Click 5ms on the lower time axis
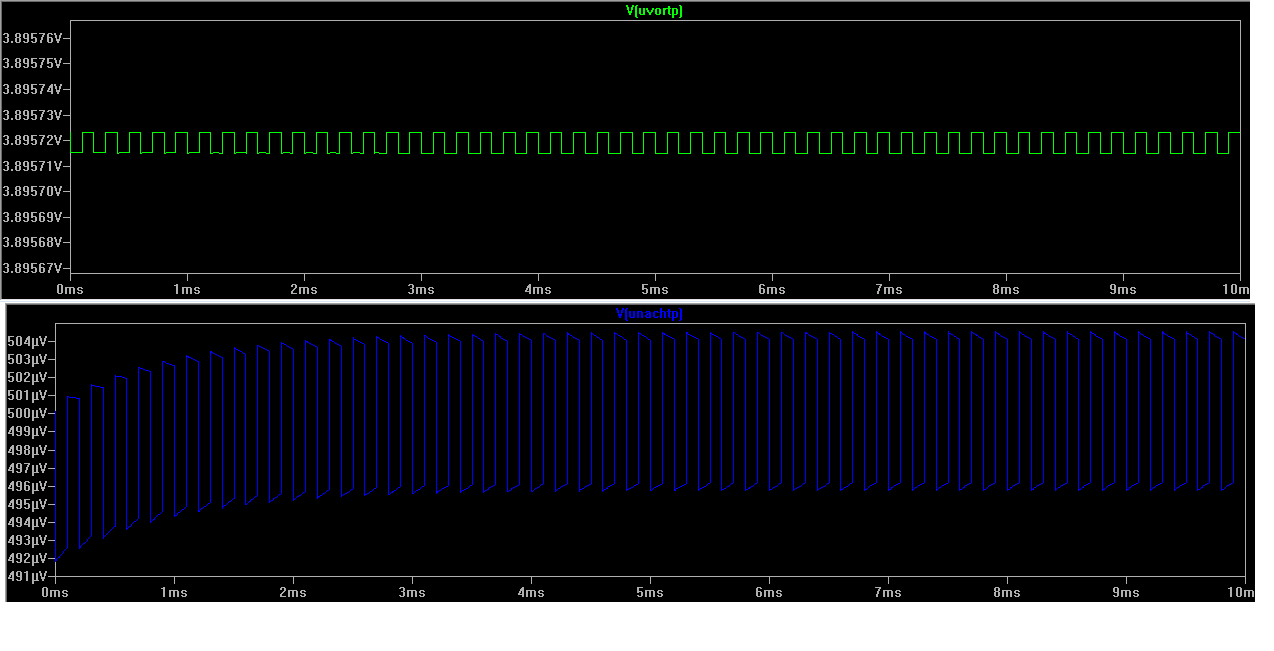The height and width of the screenshot is (651, 1274). (x=650, y=592)
